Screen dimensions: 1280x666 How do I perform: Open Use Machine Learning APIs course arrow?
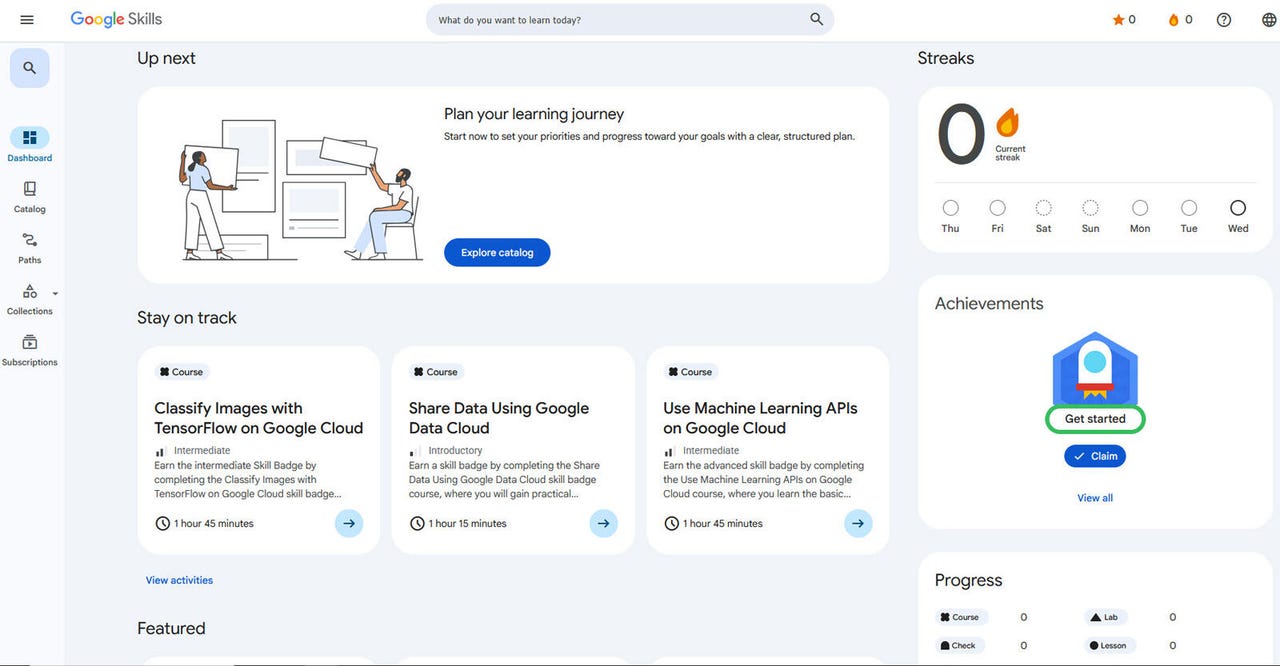pos(858,523)
